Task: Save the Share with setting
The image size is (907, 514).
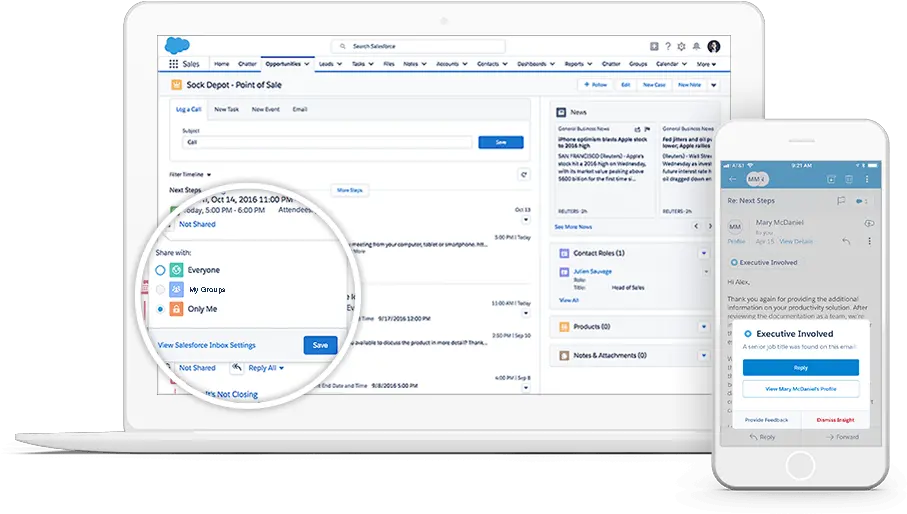Action: (x=320, y=345)
